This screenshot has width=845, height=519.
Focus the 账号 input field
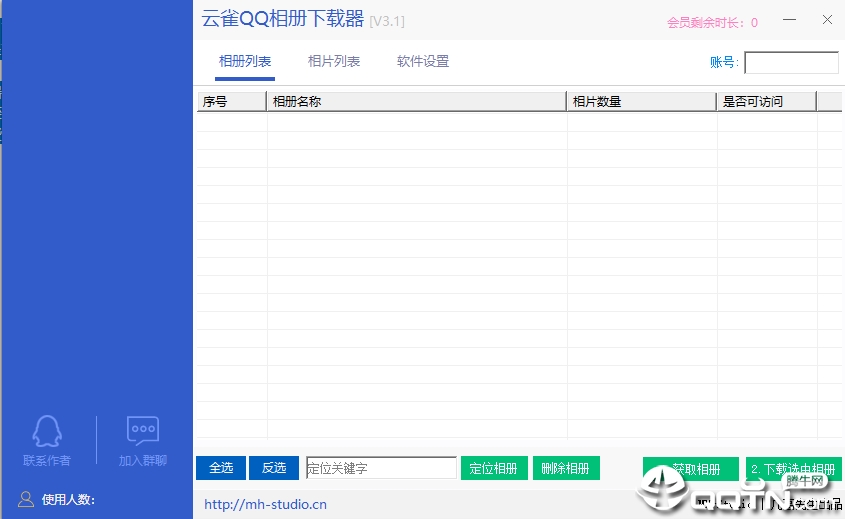pyautogui.click(x=791, y=63)
